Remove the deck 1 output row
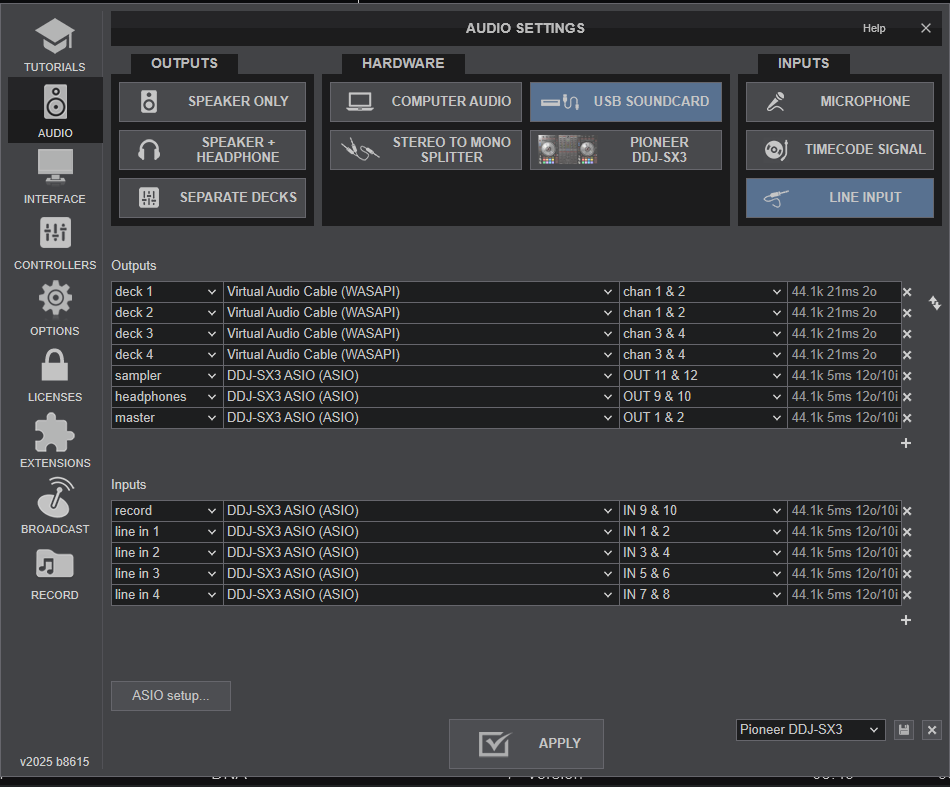The image size is (950, 787). 907,292
